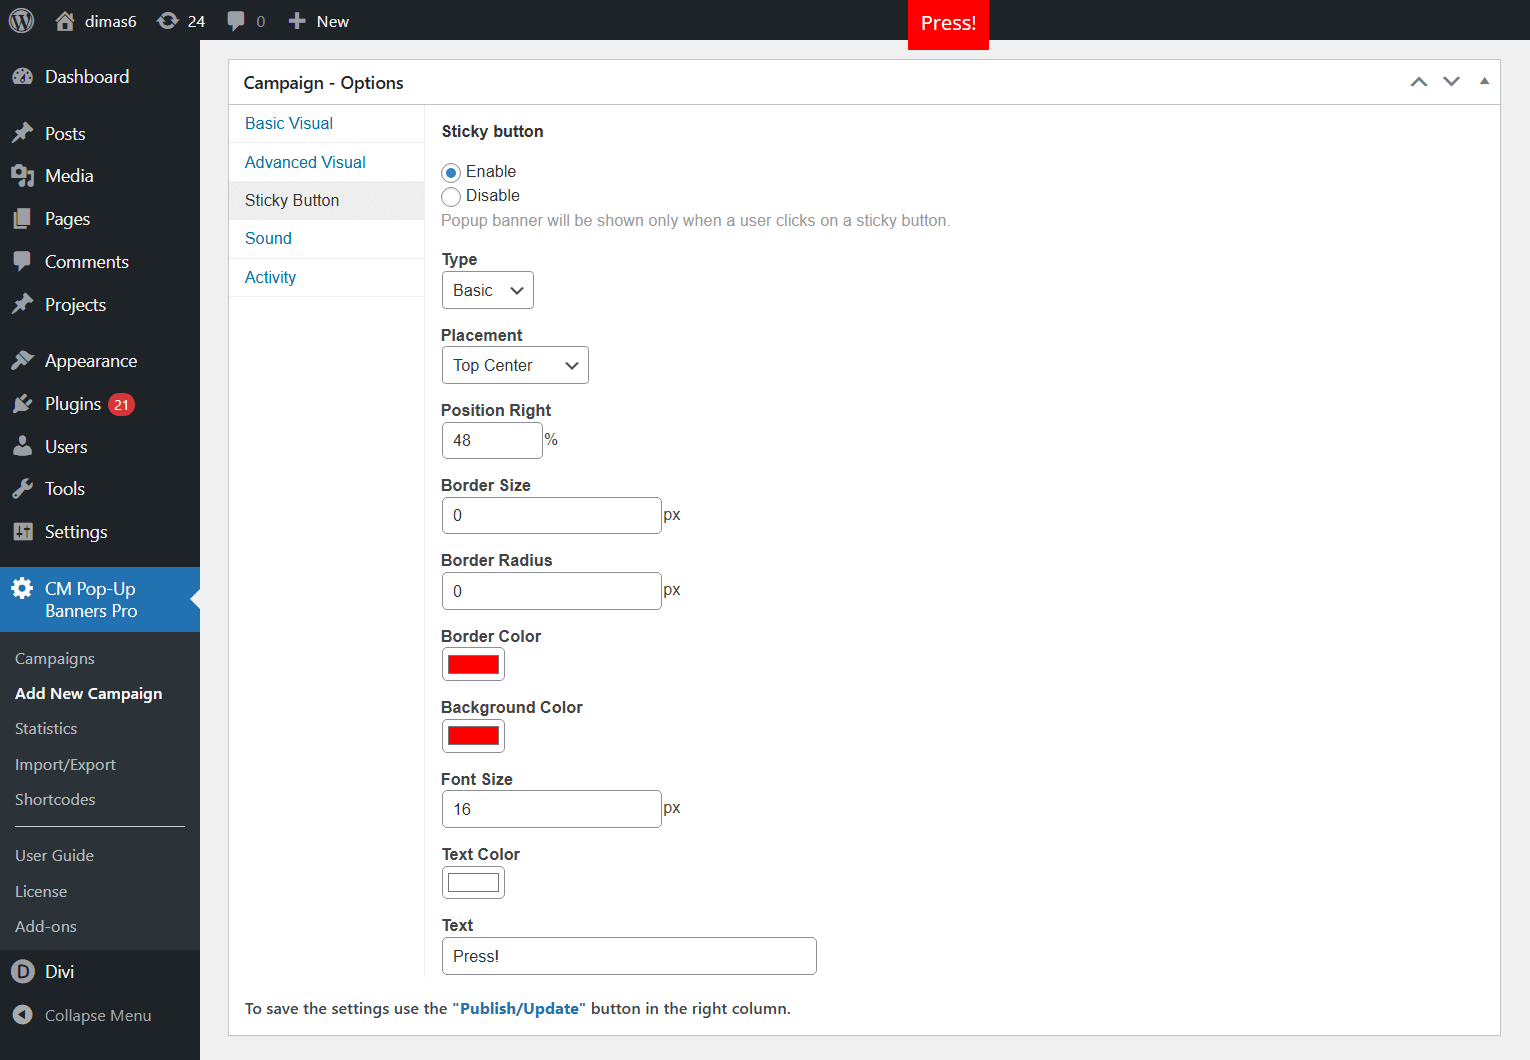Viewport: 1530px width, 1060px height.
Task: Click the comments bubble icon in admin bar
Action: (x=236, y=21)
